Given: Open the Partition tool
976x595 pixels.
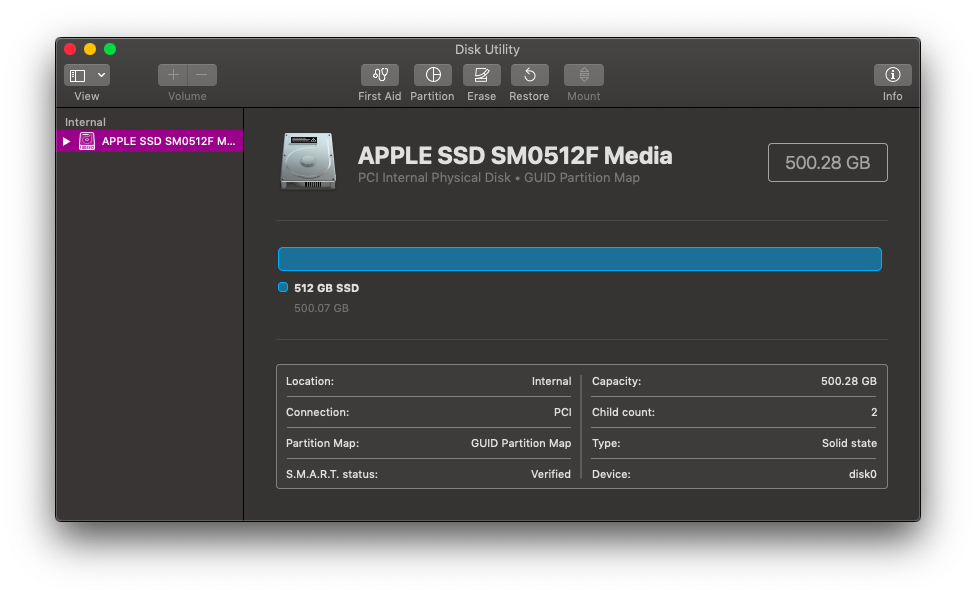Looking at the screenshot, I should click(433, 75).
